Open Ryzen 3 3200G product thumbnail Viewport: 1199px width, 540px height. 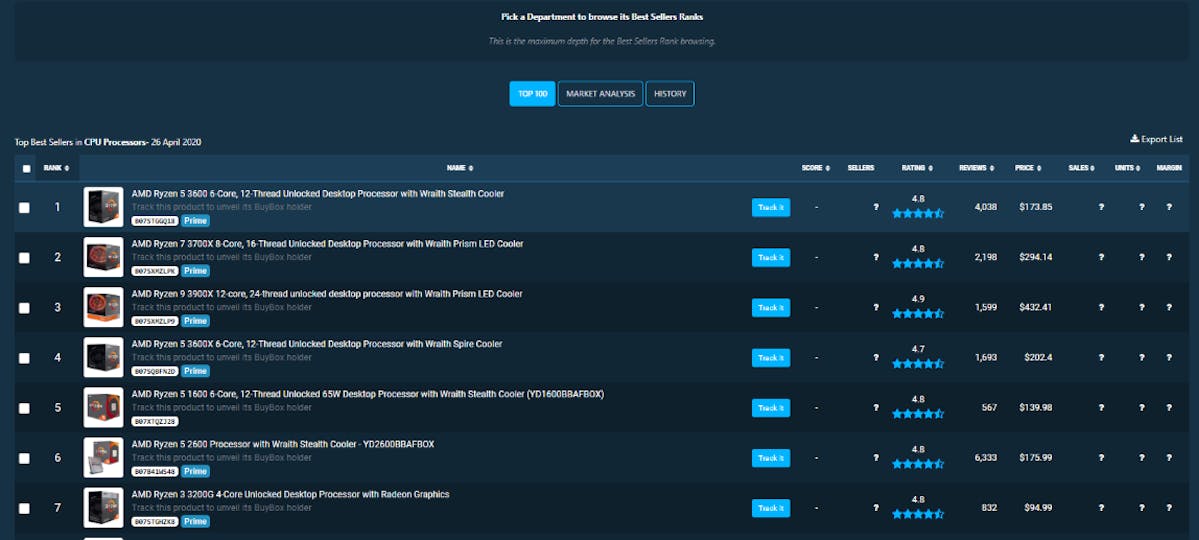click(103, 508)
